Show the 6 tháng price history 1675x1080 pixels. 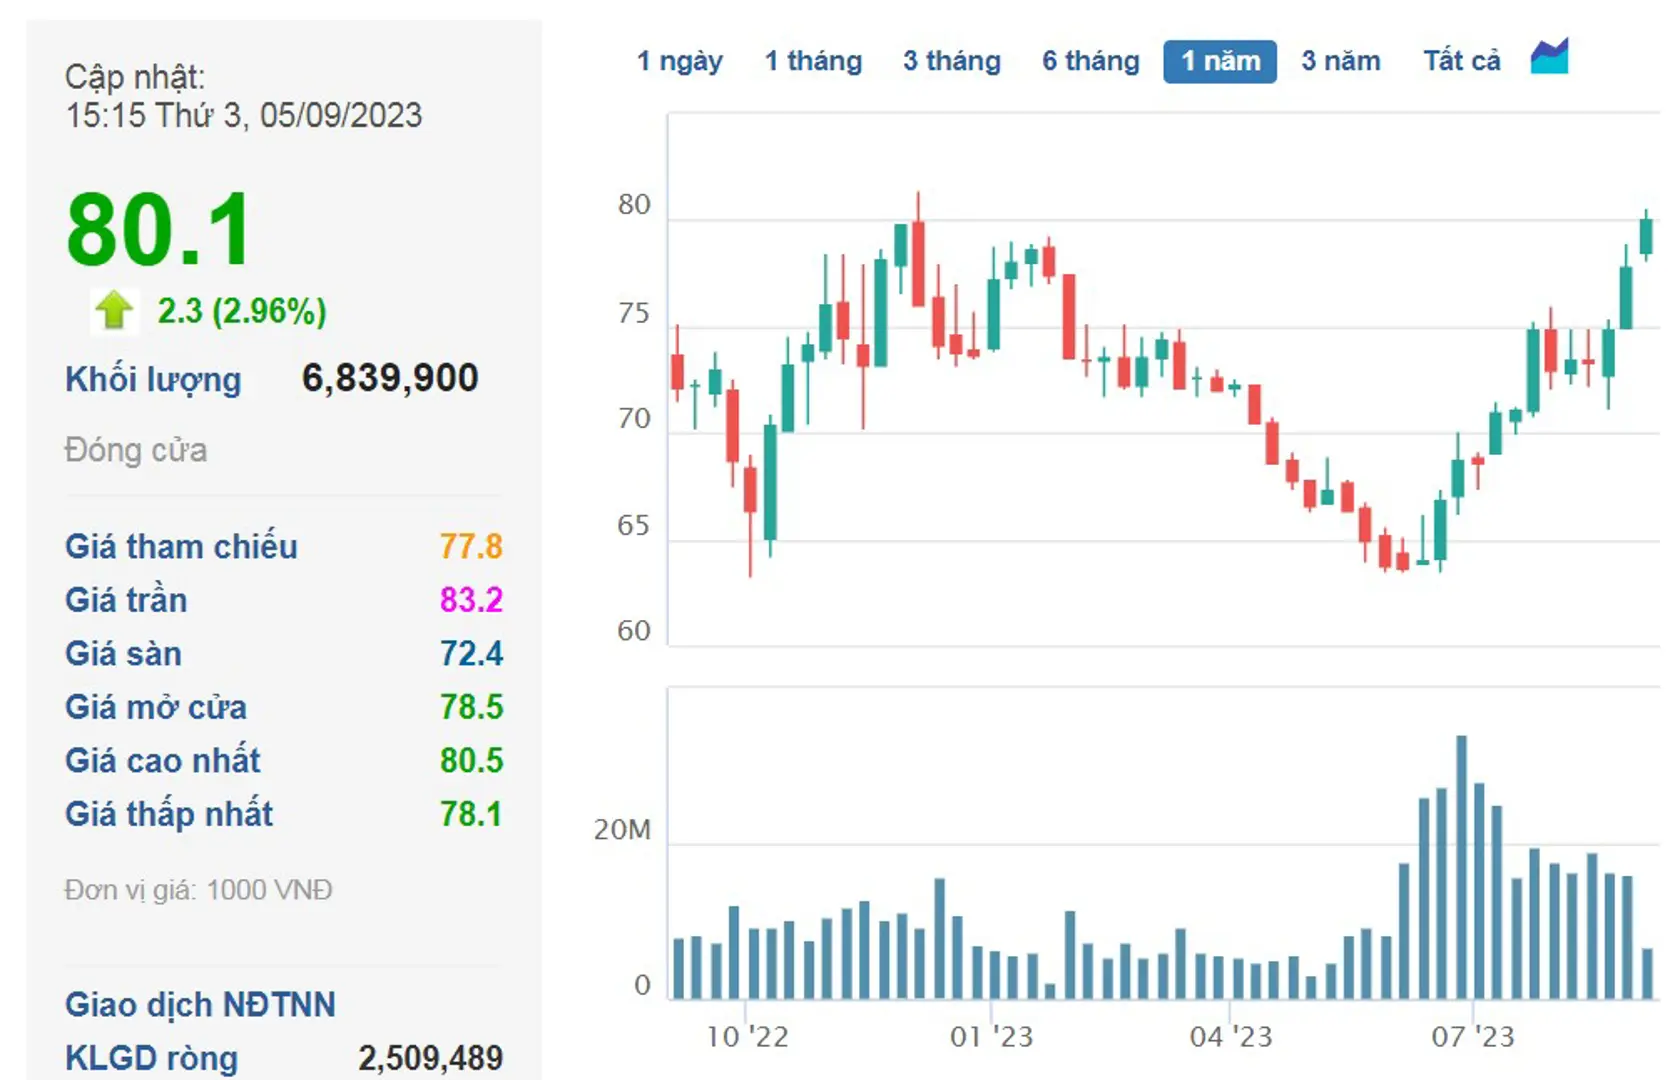pos(1091,61)
